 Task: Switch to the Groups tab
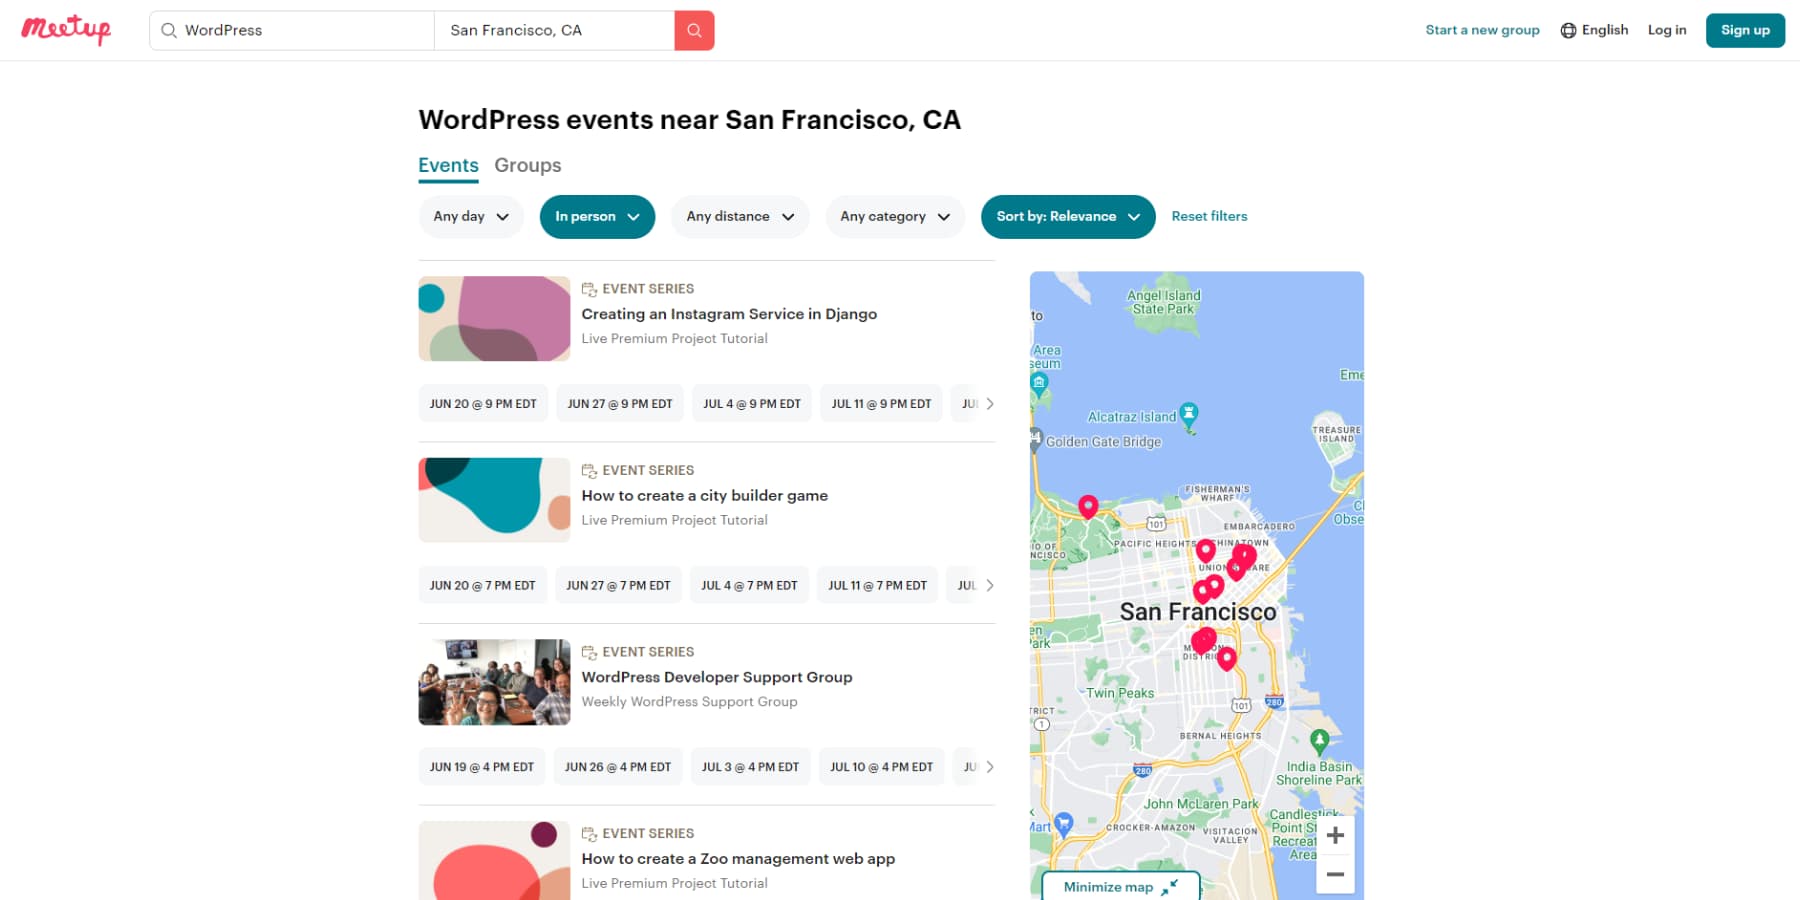pos(528,165)
